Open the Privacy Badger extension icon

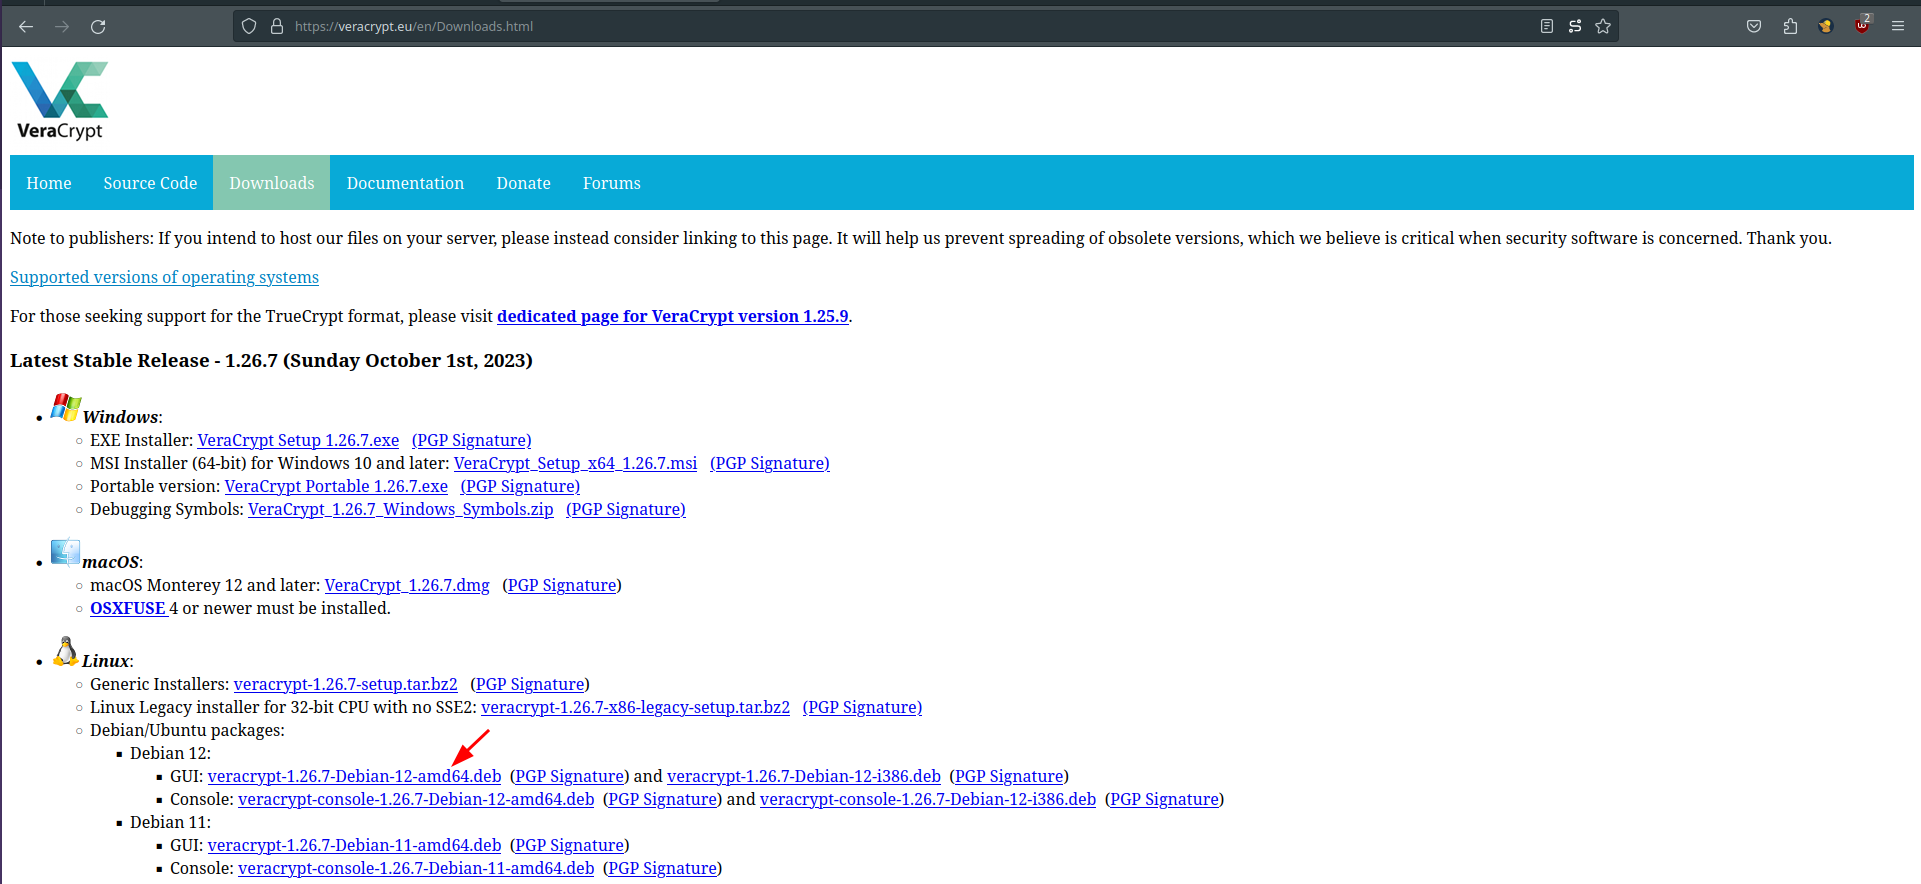pyautogui.click(x=1826, y=26)
